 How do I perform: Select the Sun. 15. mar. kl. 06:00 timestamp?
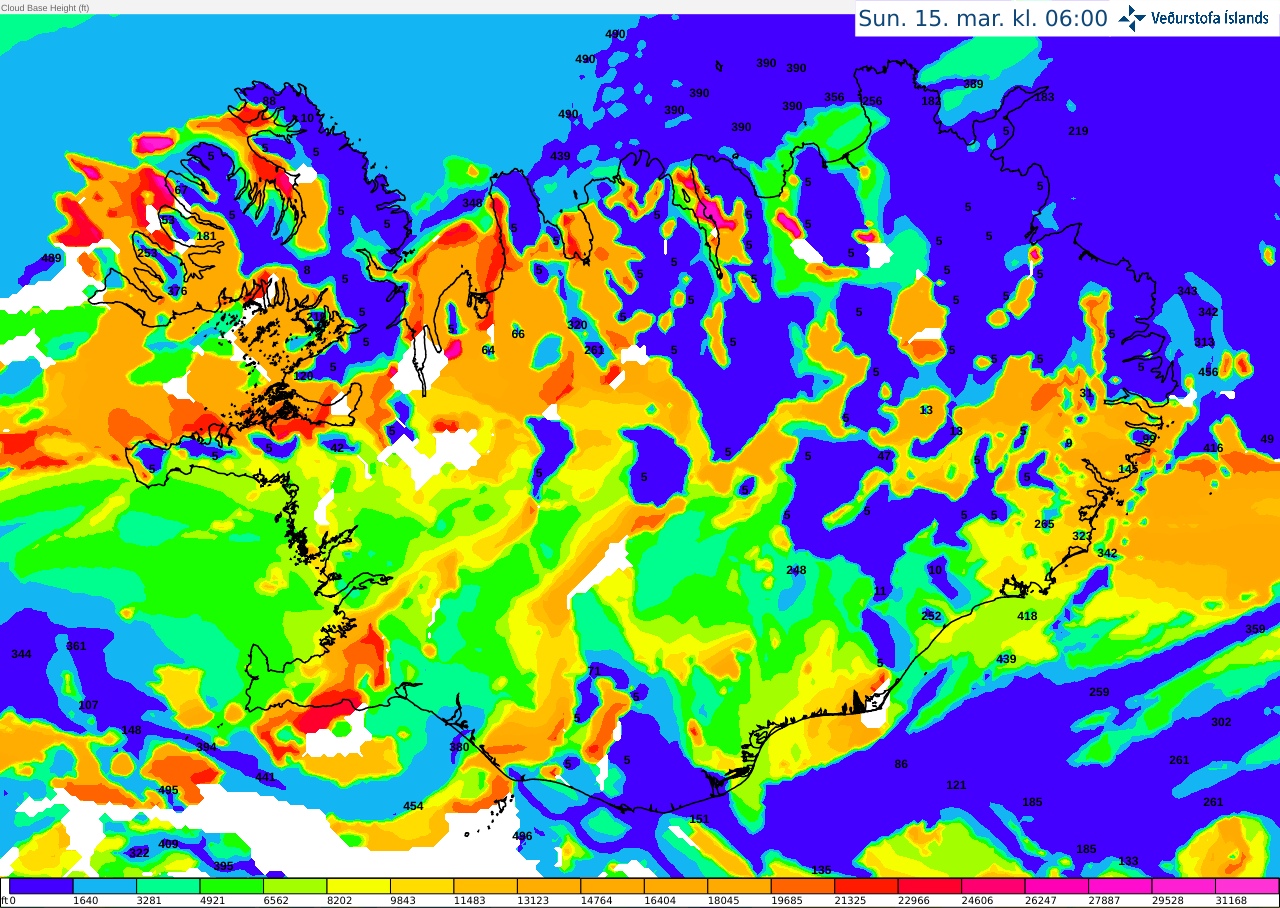(x=983, y=18)
